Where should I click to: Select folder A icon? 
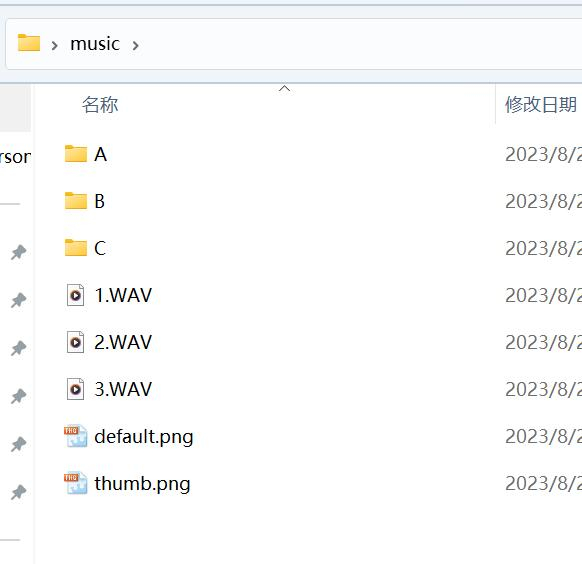pos(76,154)
